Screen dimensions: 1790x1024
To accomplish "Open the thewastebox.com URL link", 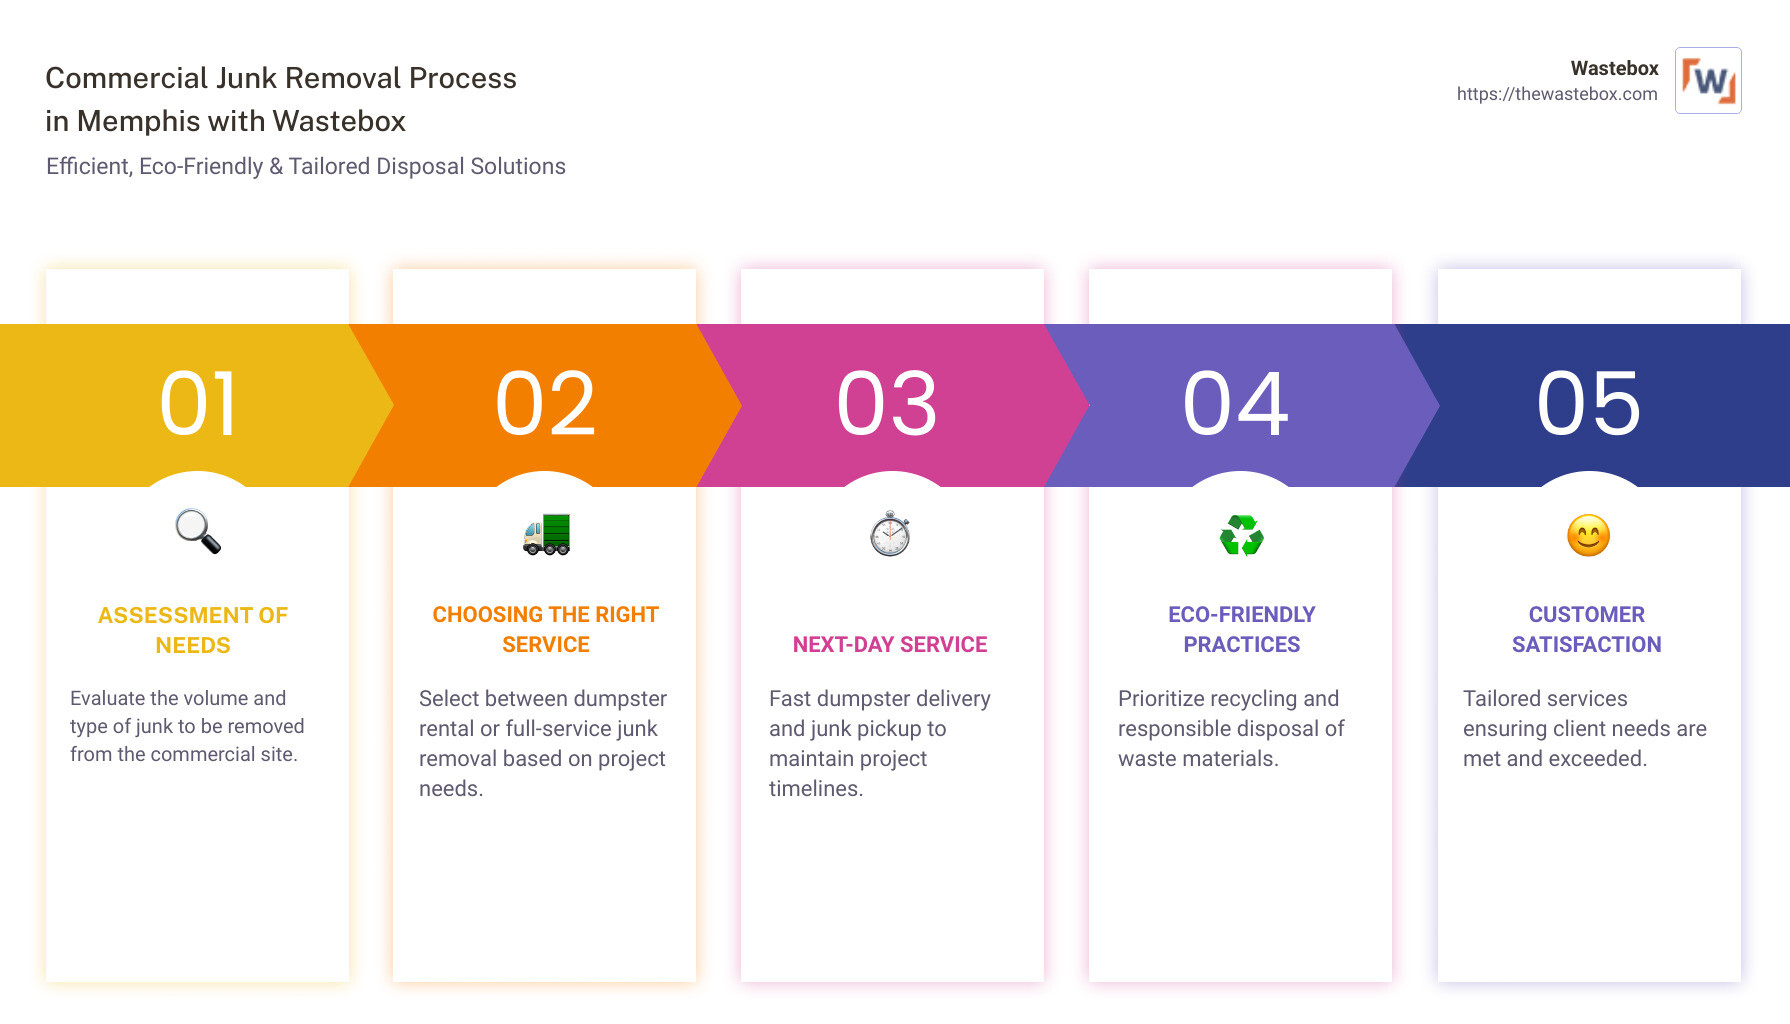I will (1556, 94).
